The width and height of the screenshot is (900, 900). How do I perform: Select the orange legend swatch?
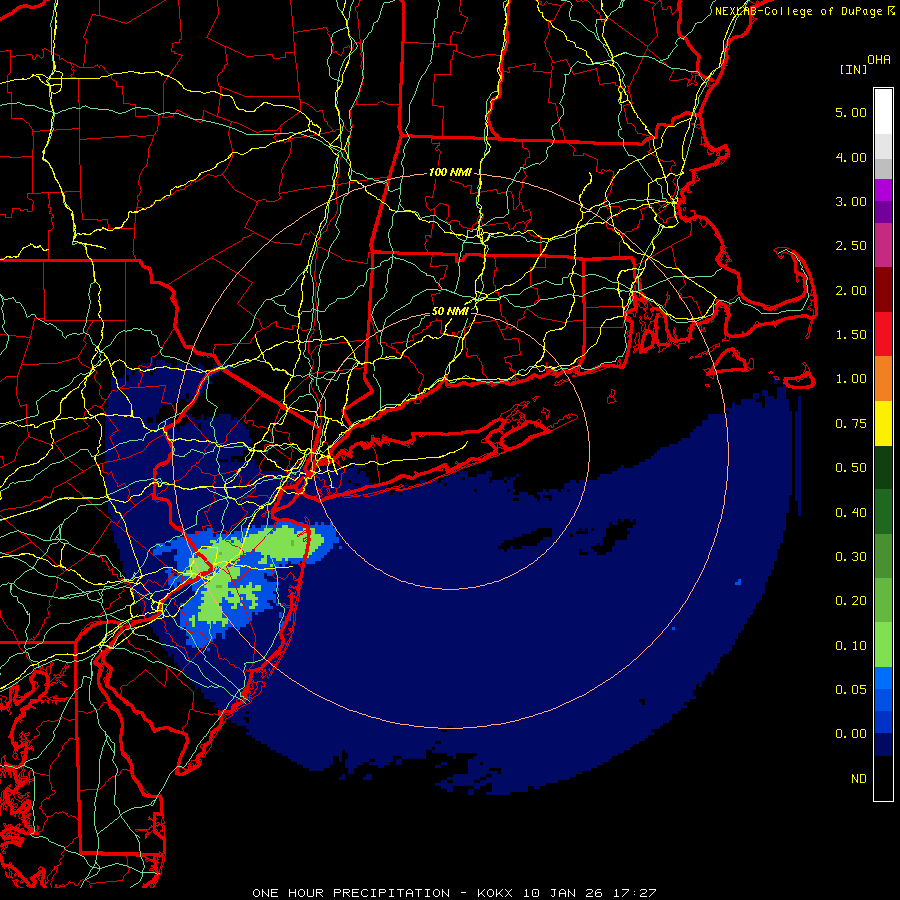coord(883,379)
